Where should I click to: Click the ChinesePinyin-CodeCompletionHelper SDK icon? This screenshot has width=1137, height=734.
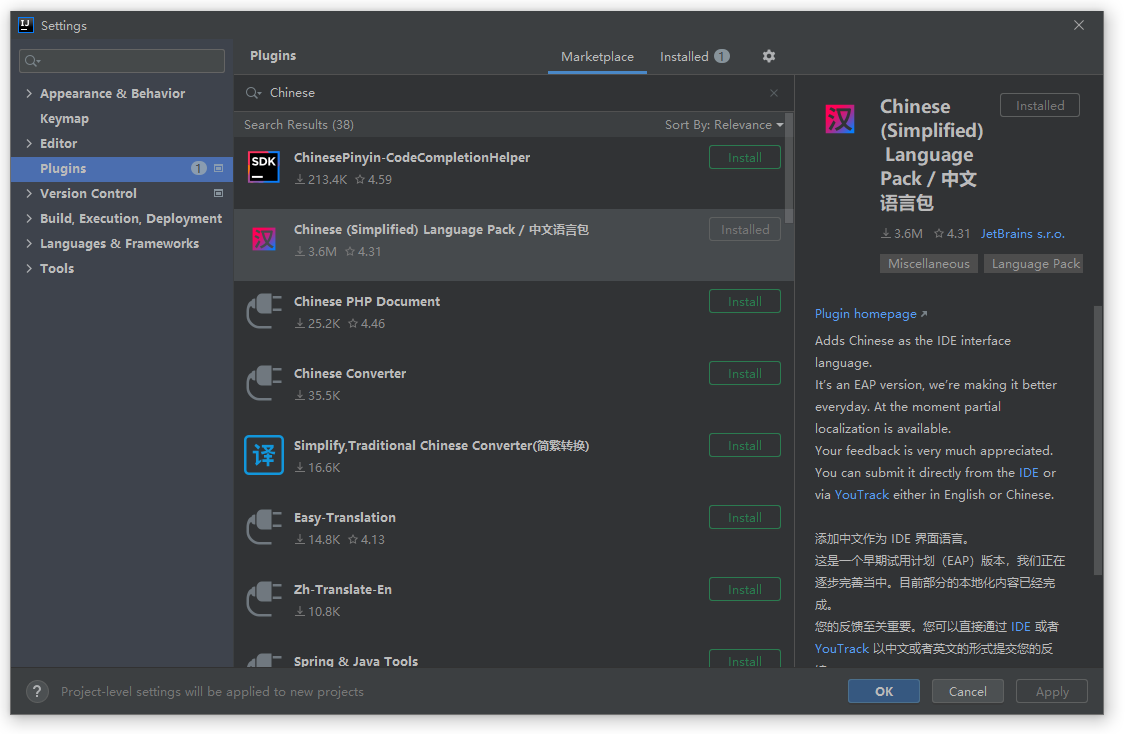pos(264,168)
